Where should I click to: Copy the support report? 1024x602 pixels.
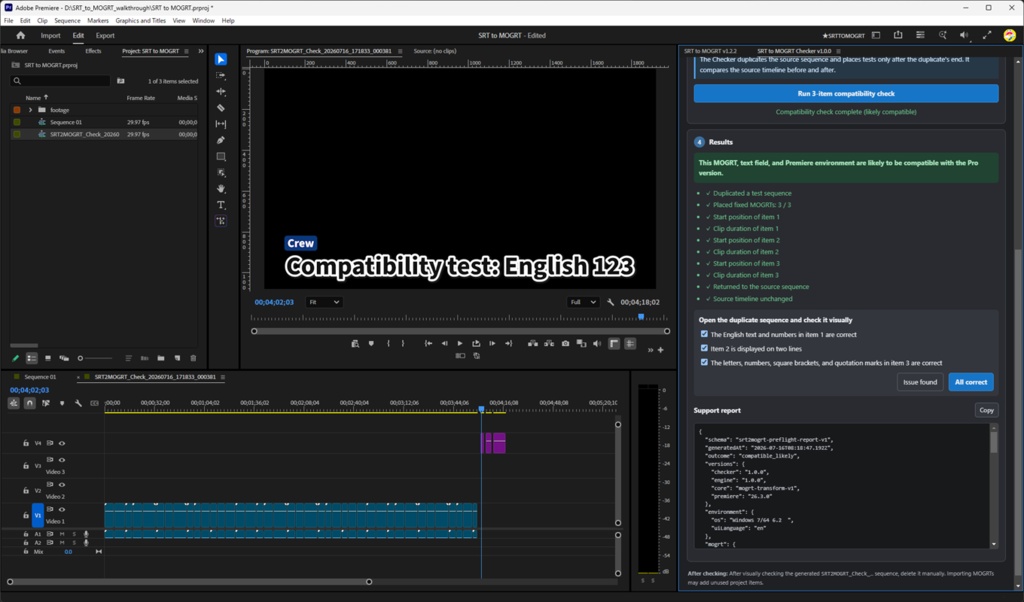[986, 410]
